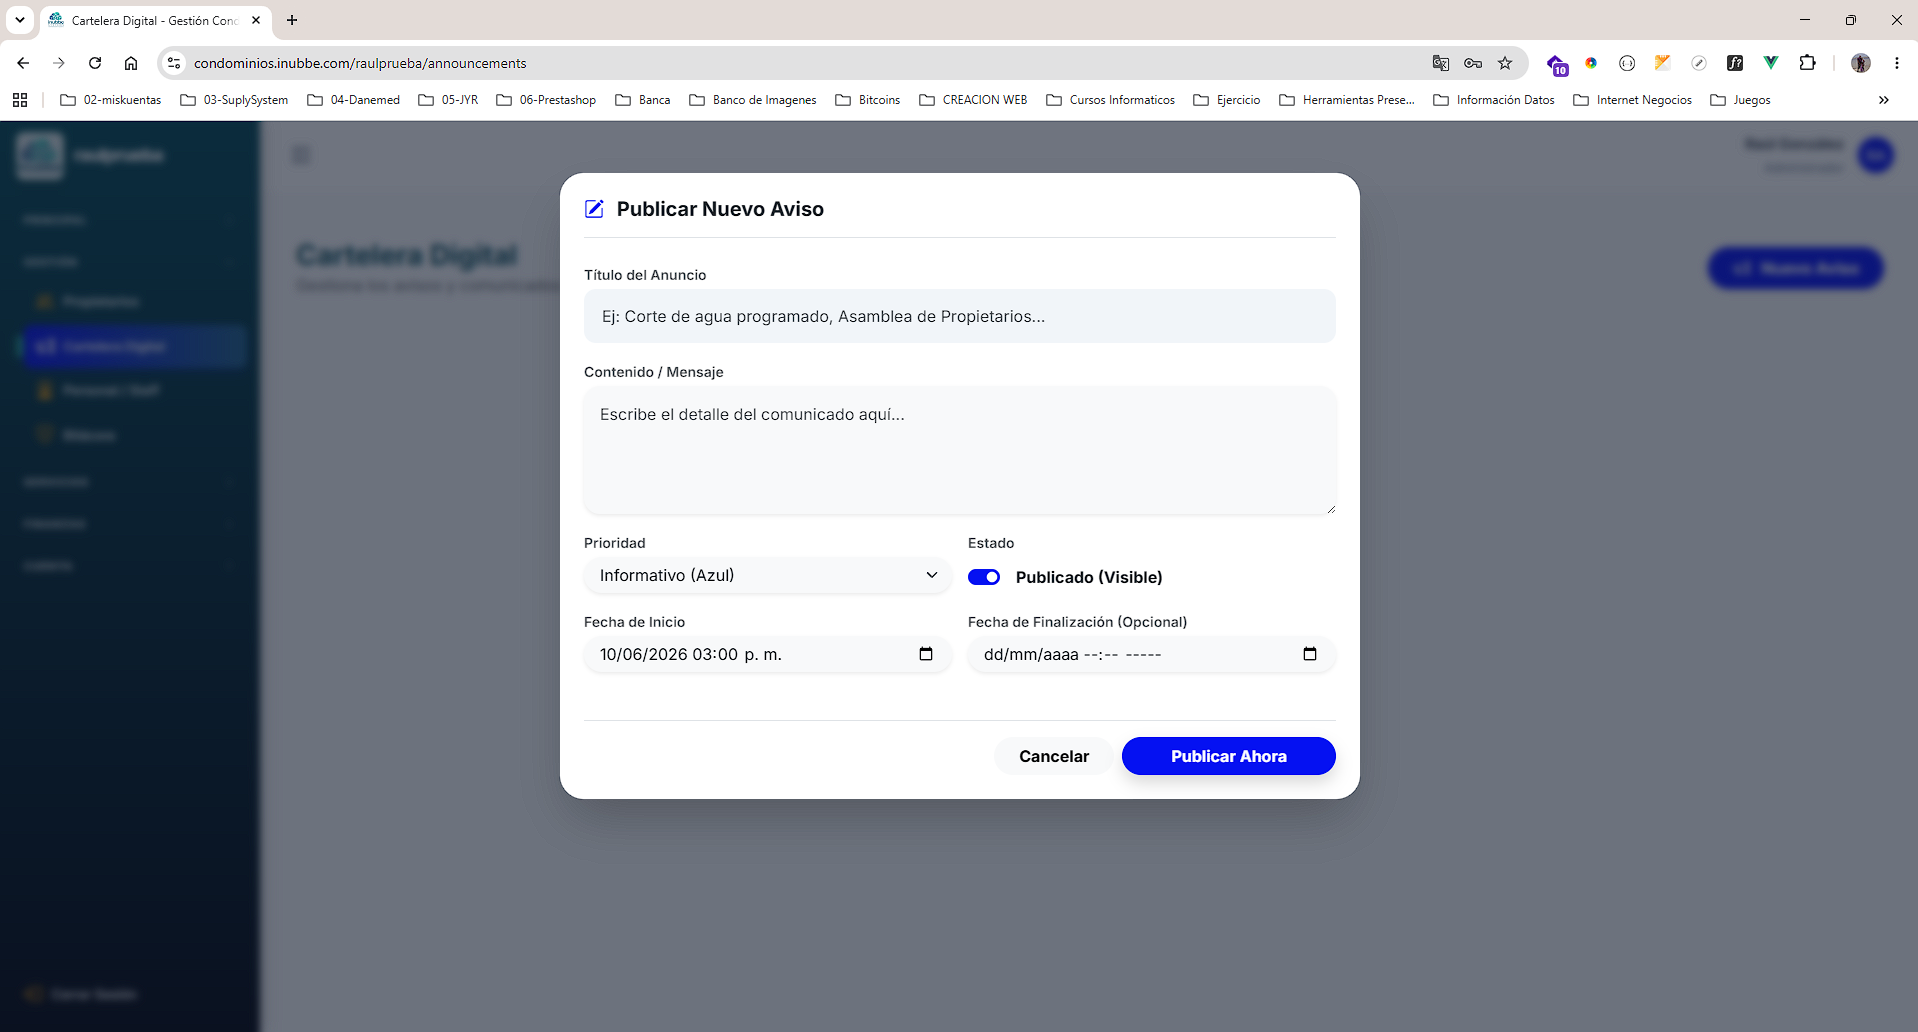
Task: Open the Banca bookmarks folder
Action: 643,100
